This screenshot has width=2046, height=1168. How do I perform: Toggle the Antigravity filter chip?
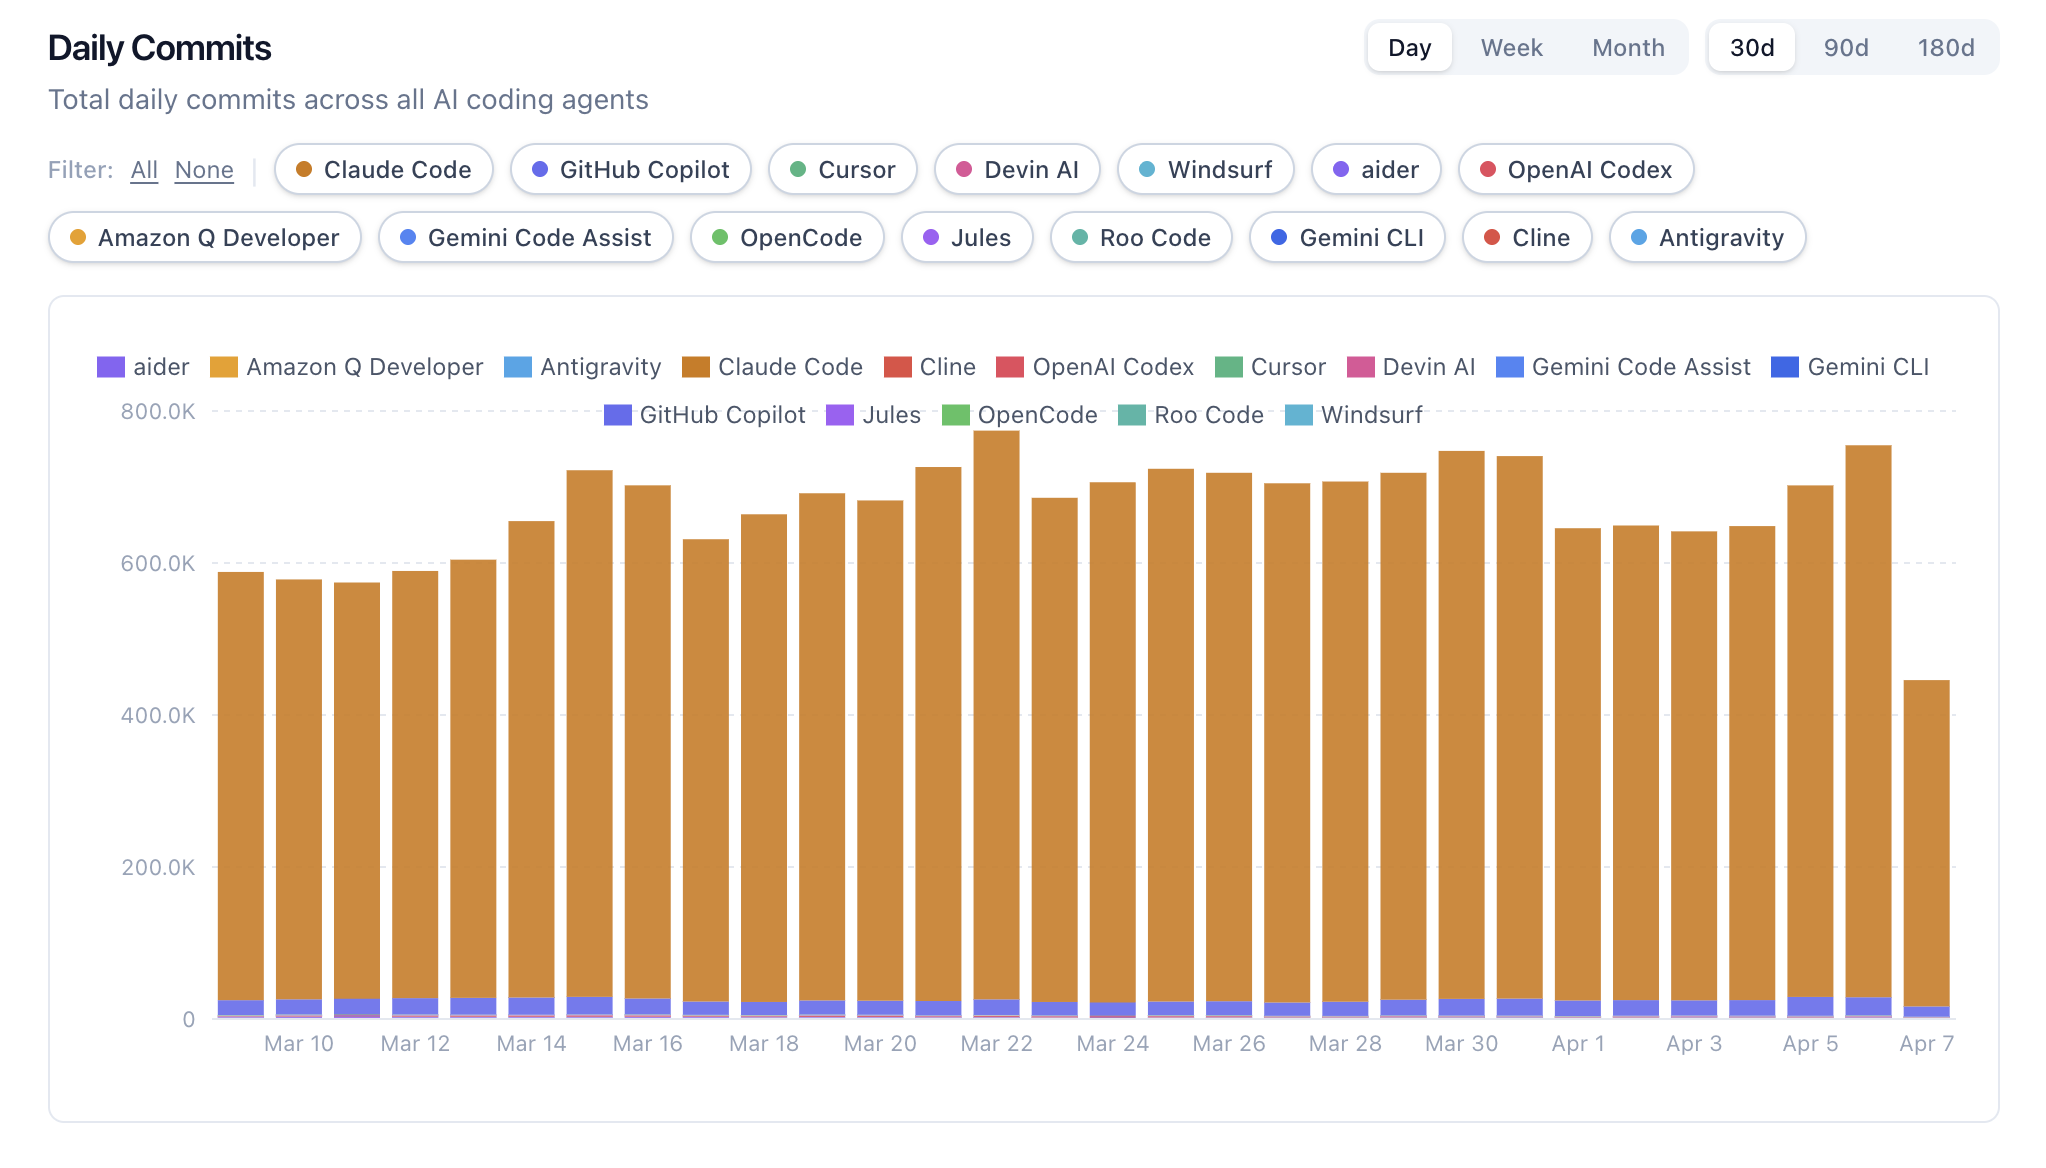(x=1707, y=238)
